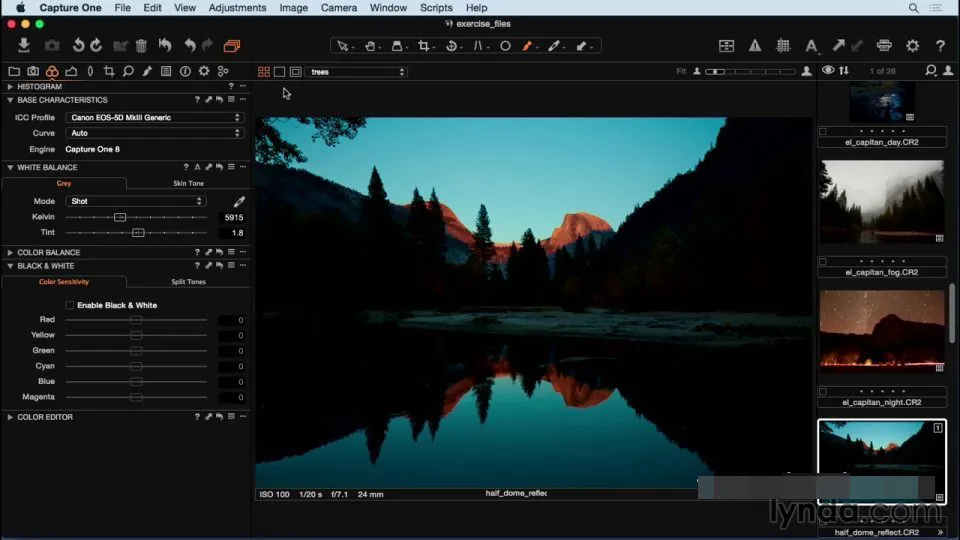Switch to the Skin Tone tab

(x=188, y=184)
